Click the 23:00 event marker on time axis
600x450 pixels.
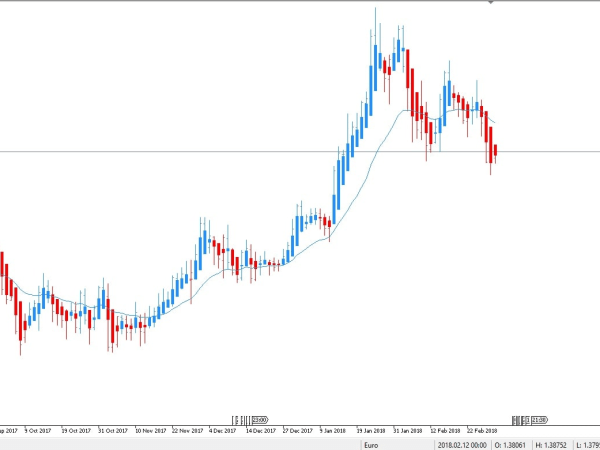point(258,419)
